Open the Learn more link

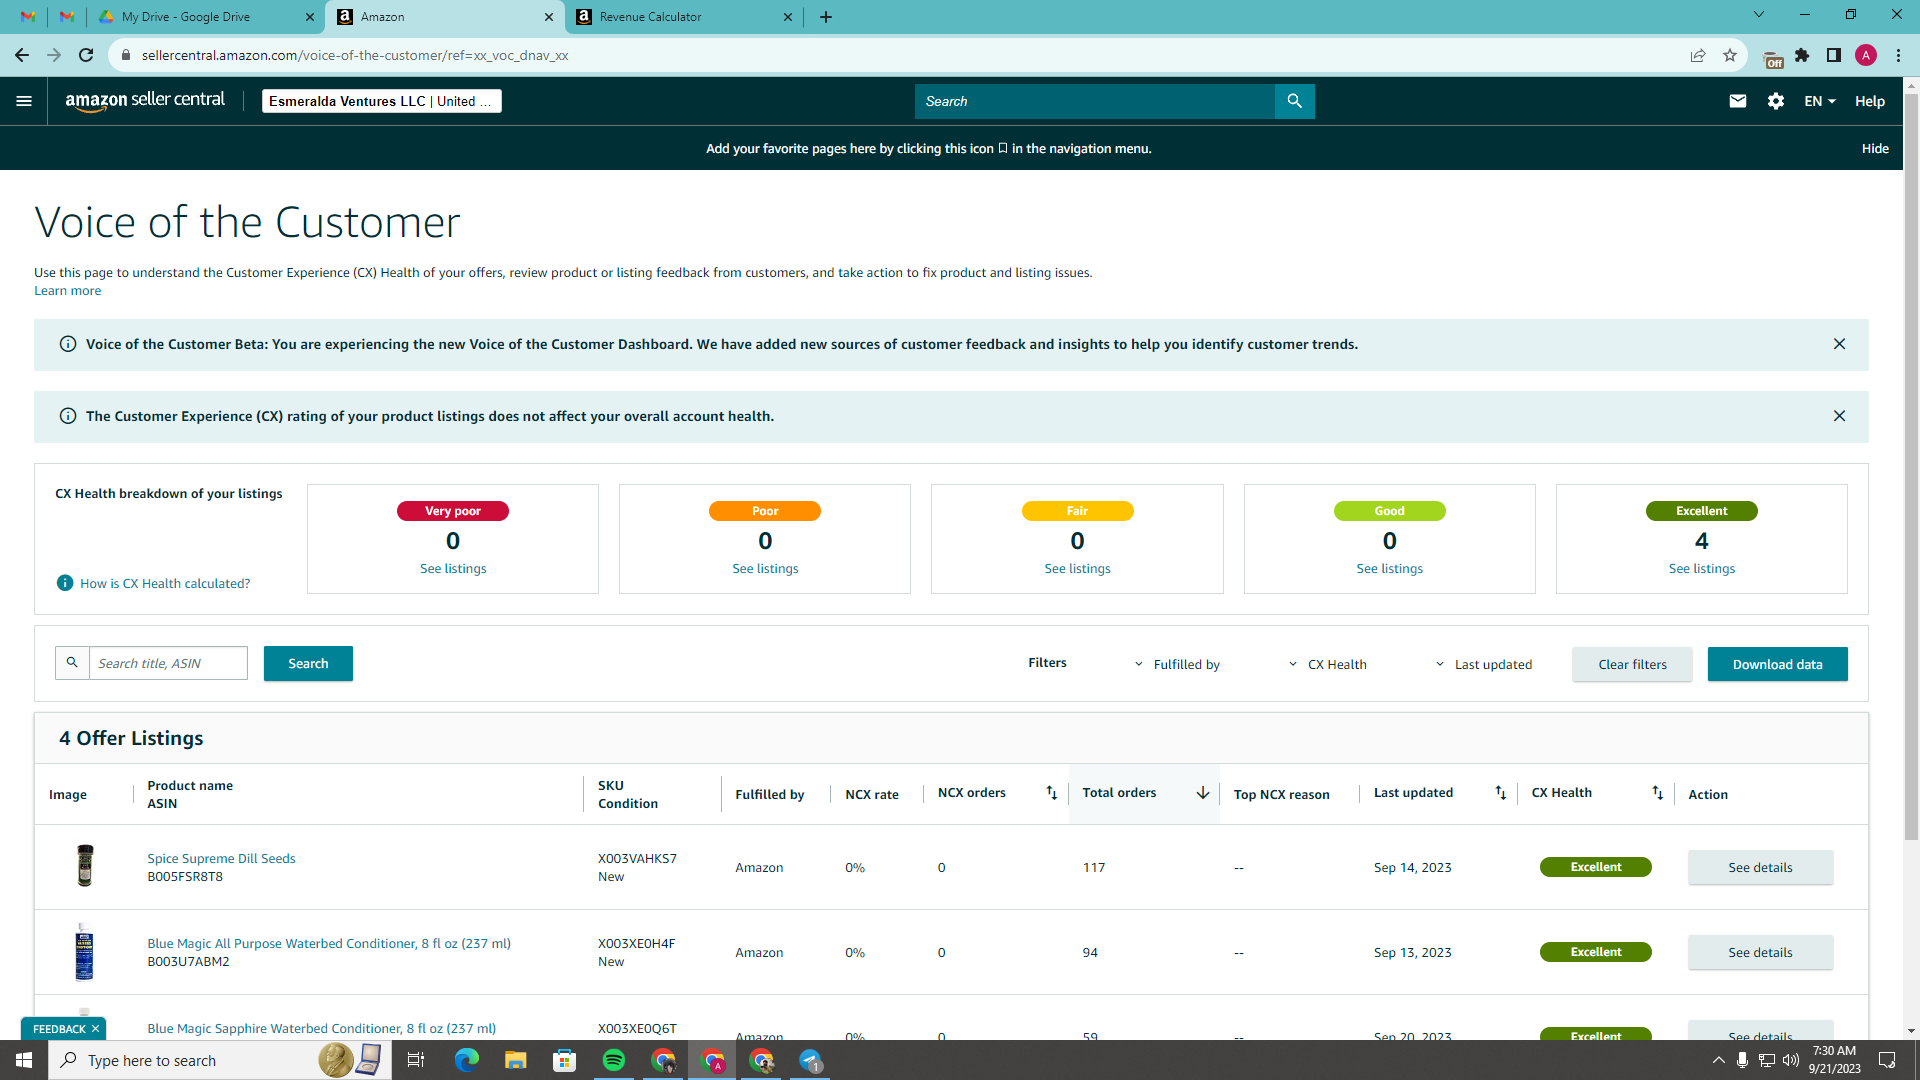point(67,291)
